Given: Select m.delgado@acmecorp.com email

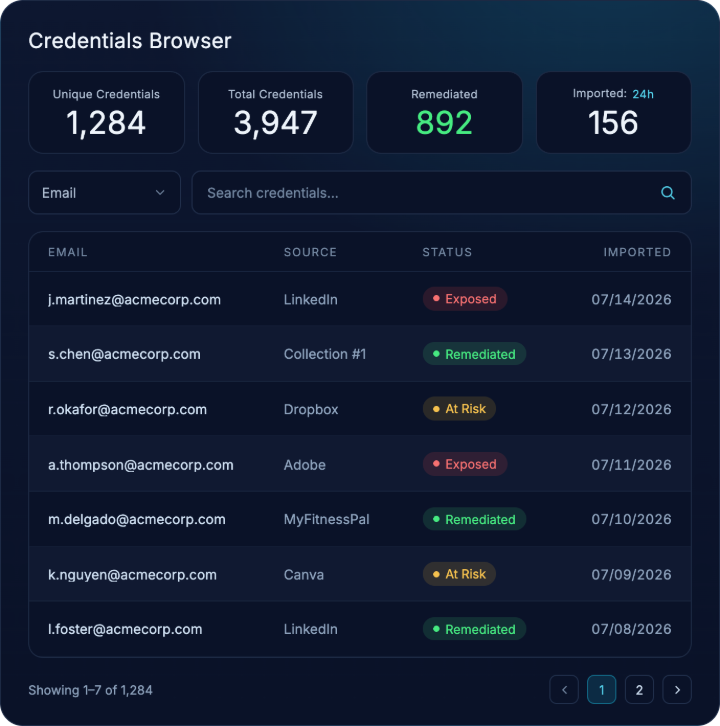Looking at the screenshot, I should 137,519.
